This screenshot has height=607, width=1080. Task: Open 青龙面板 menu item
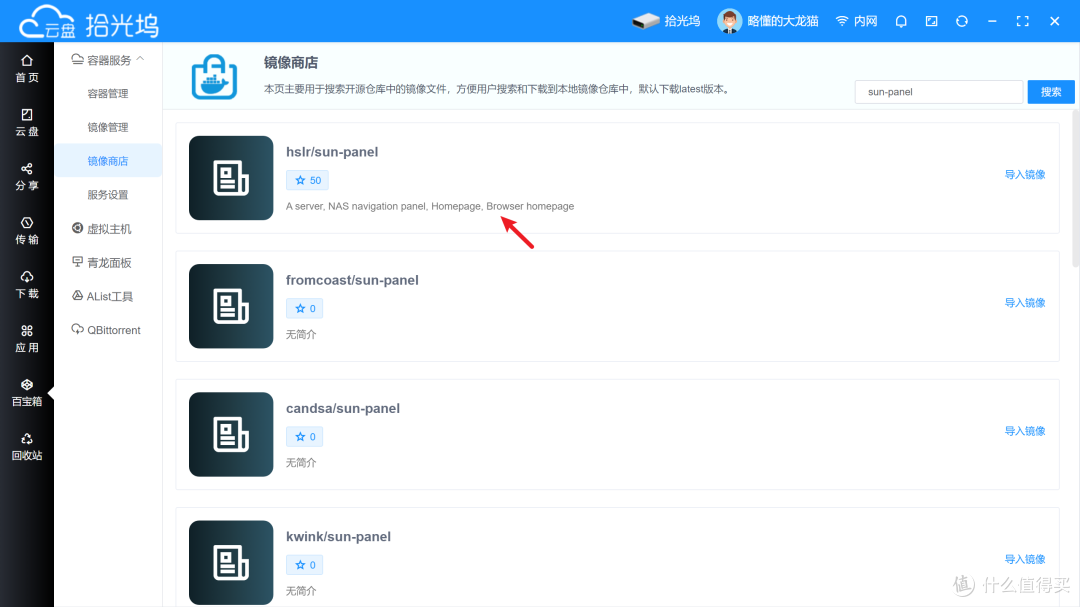[102, 263]
